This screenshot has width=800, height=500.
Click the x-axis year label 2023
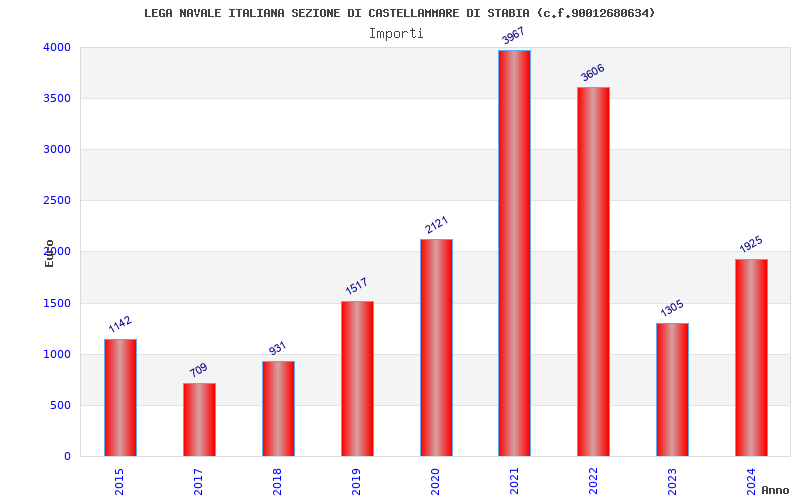click(672, 482)
